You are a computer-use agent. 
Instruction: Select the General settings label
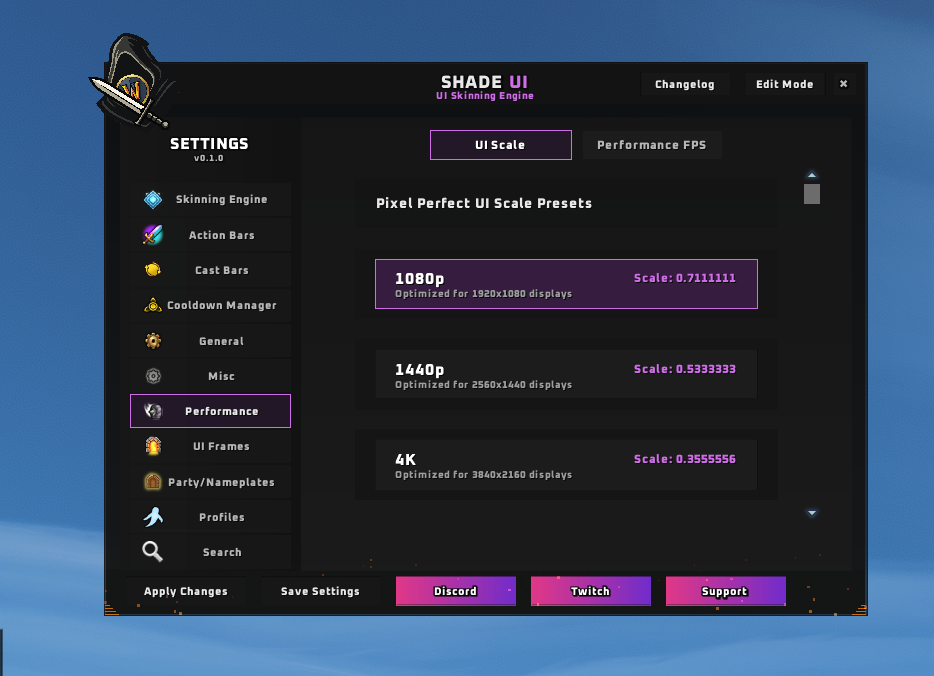click(x=222, y=341)
